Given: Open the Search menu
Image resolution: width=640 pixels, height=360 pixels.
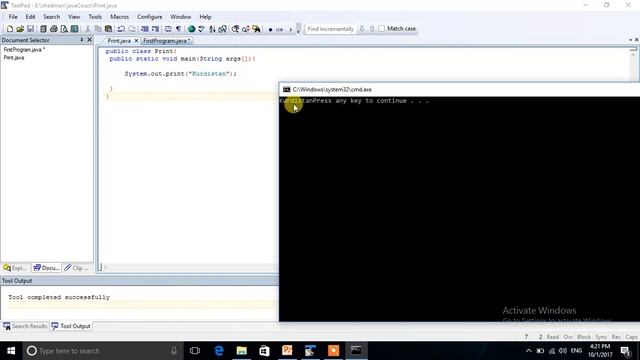Looking at the screenshot, I should pyautogui.click(x=51, y=17).
